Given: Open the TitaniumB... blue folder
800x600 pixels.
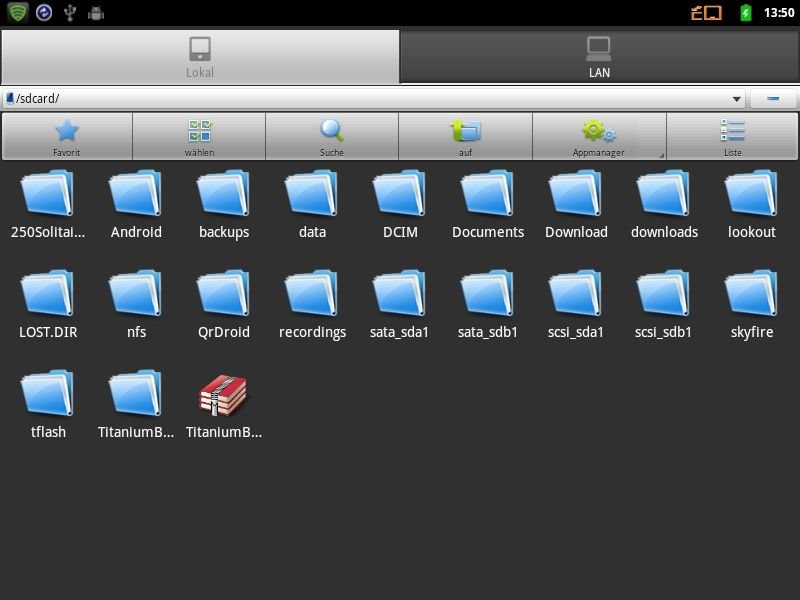Looking at the screenshot, I should [x=136, y=405].
